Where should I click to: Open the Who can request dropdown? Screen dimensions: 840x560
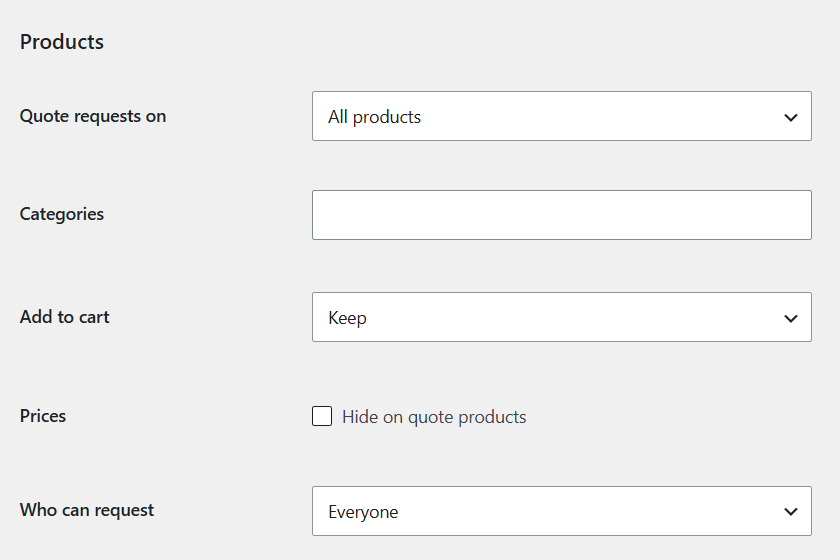[561, 511]
